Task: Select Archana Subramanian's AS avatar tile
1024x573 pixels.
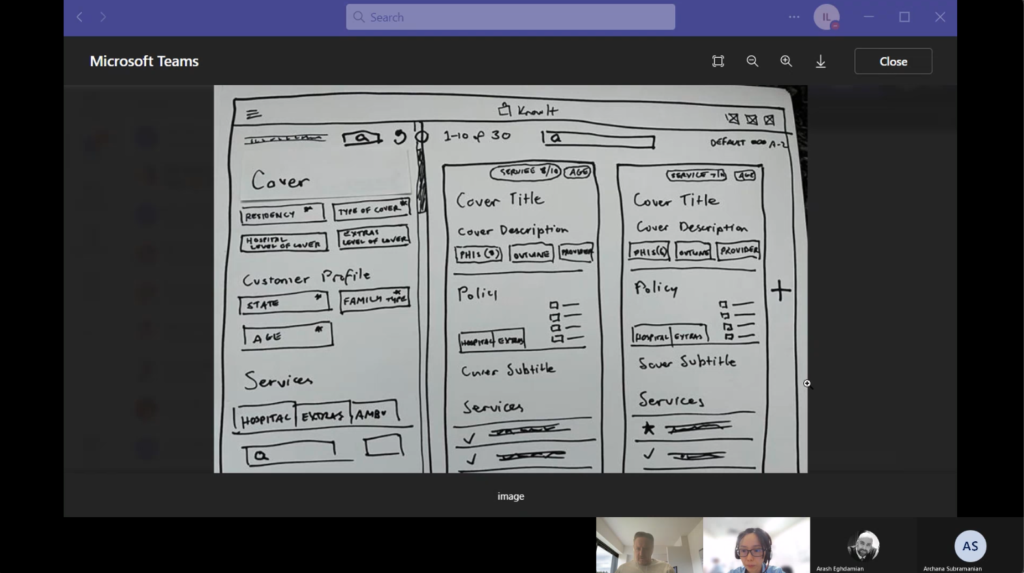Action: tap(970, 545)
